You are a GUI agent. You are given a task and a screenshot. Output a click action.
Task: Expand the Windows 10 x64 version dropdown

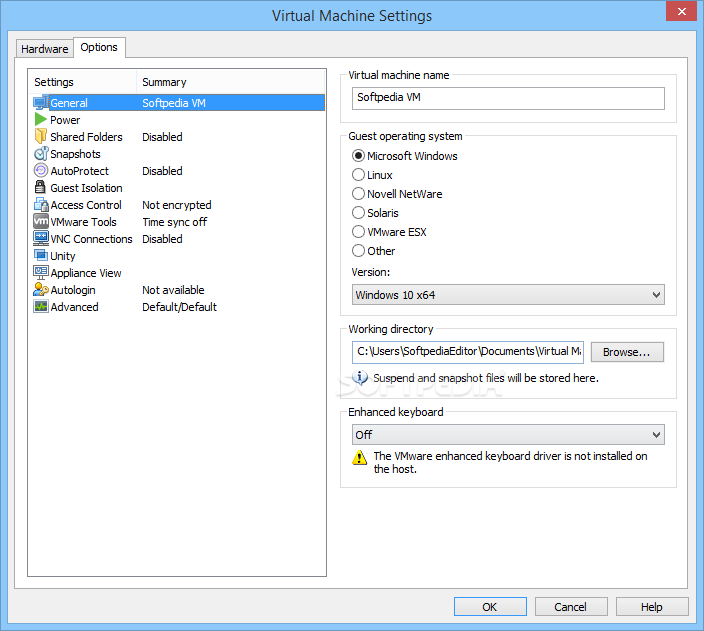pyautogui.click(x=508, y=295)
